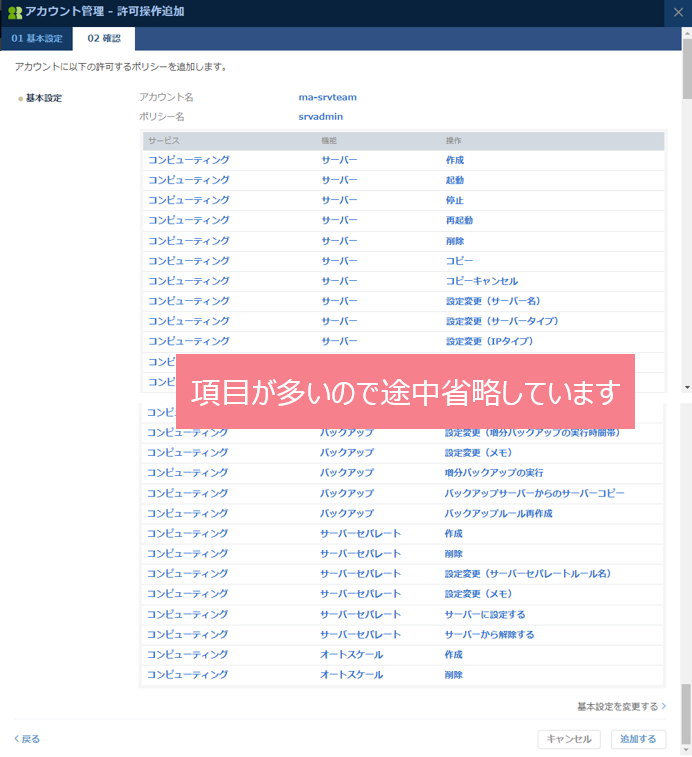Click the policy name srvadmin
692x757 pixels.
(319, 116)
